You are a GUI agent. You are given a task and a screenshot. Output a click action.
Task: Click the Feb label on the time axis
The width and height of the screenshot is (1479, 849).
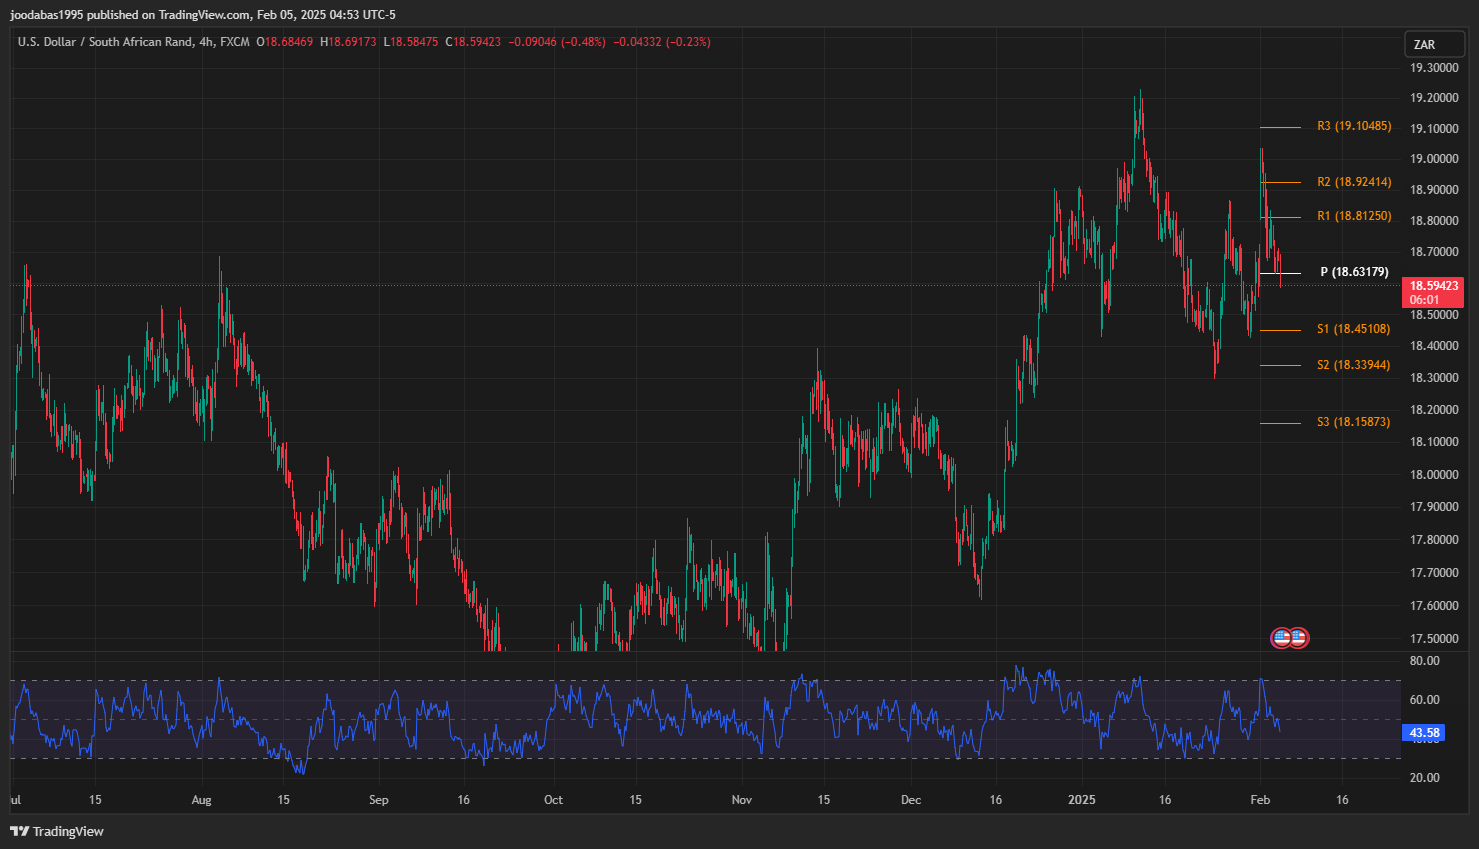click(1260, 800)
